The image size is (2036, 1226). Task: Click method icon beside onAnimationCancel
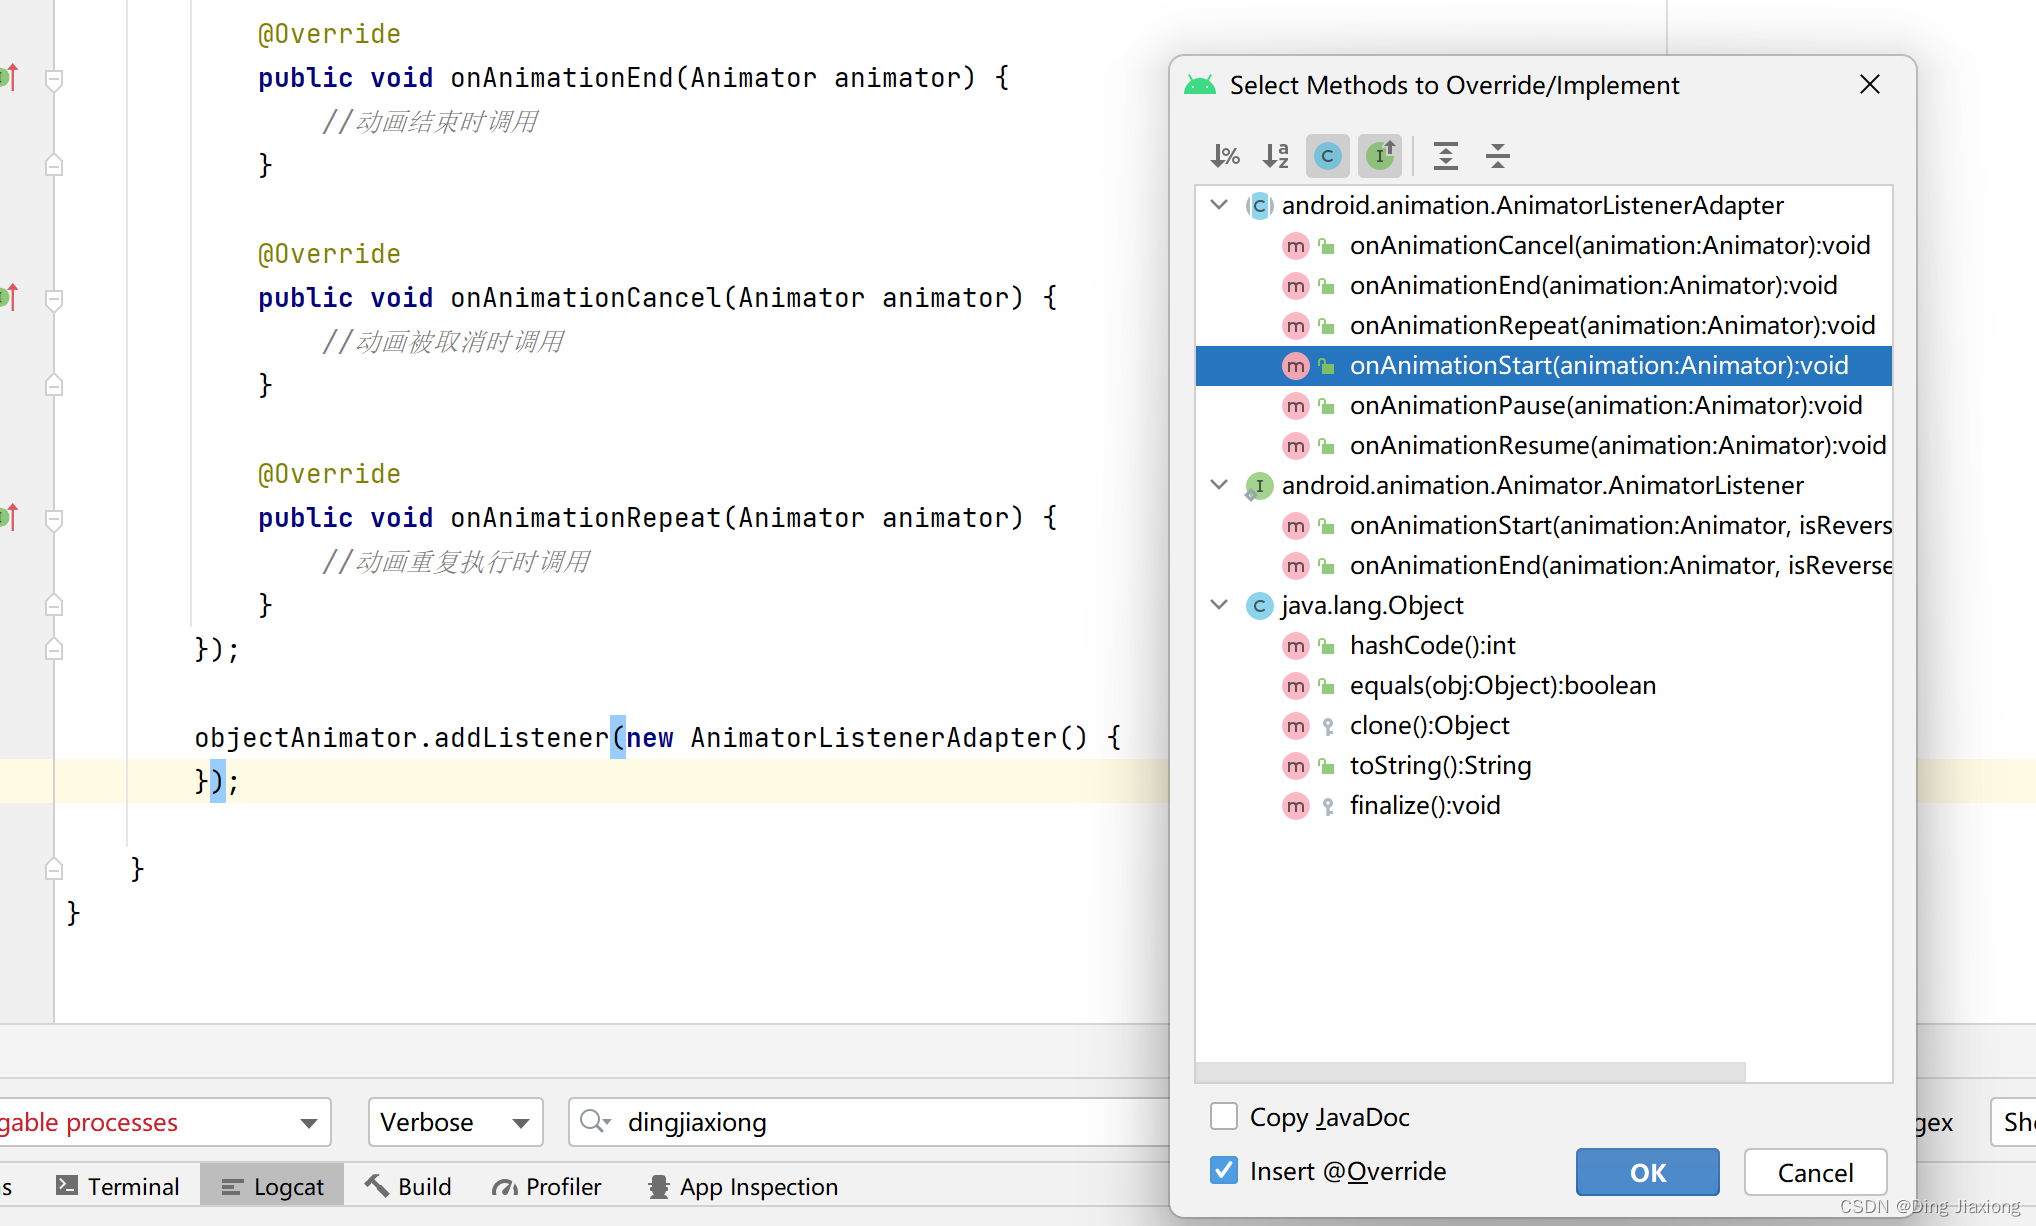click(1296, 246)
